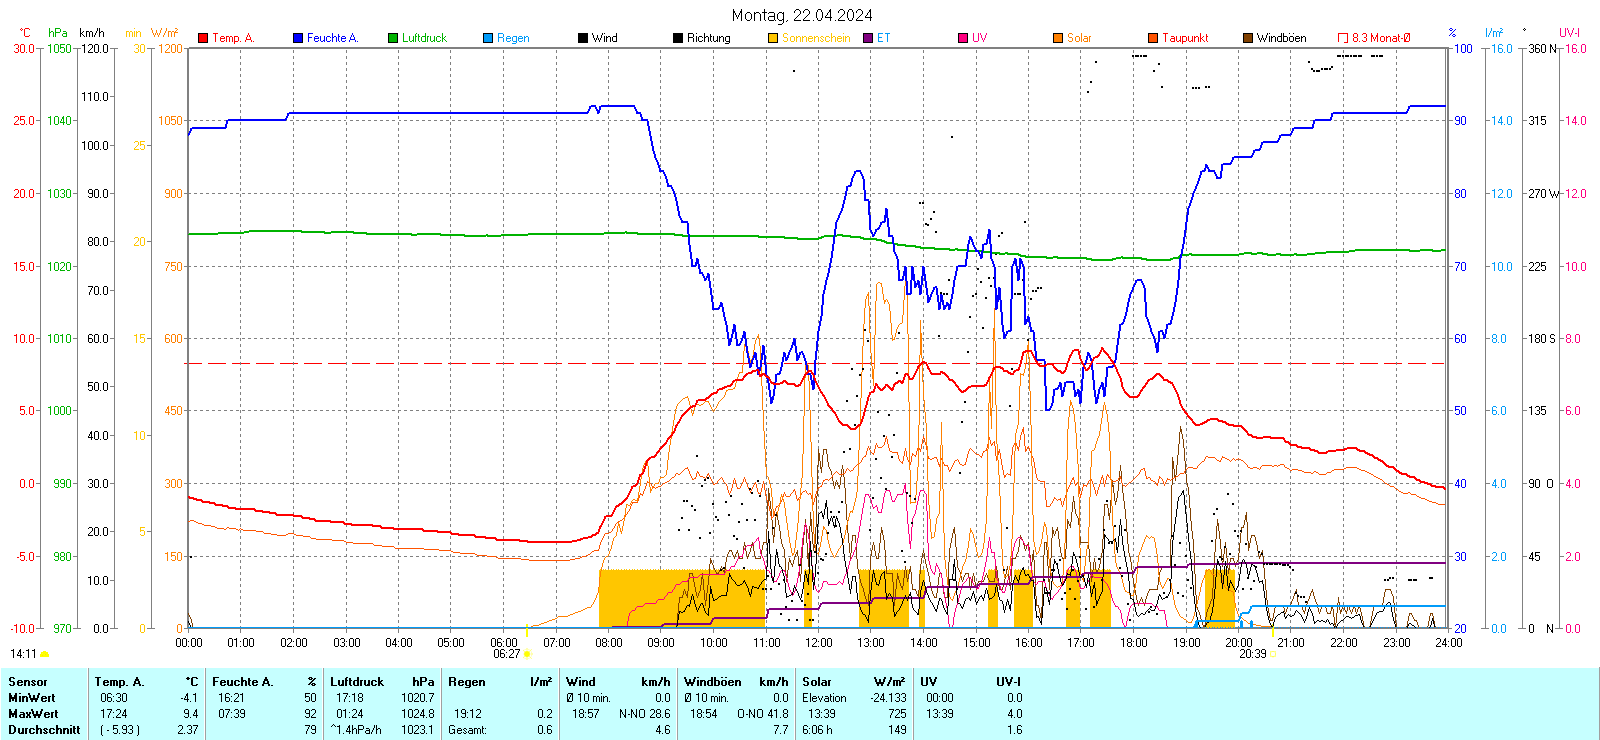Click the sunset marker at 20:39
The width and height of the screenshot is (1600, 740).
pos(1273,654)
